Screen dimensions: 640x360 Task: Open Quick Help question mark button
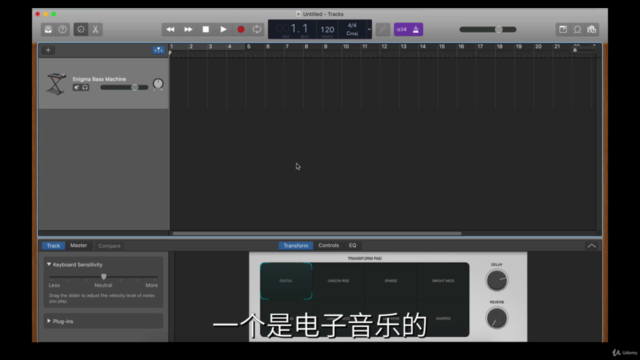tap(62, 29)
